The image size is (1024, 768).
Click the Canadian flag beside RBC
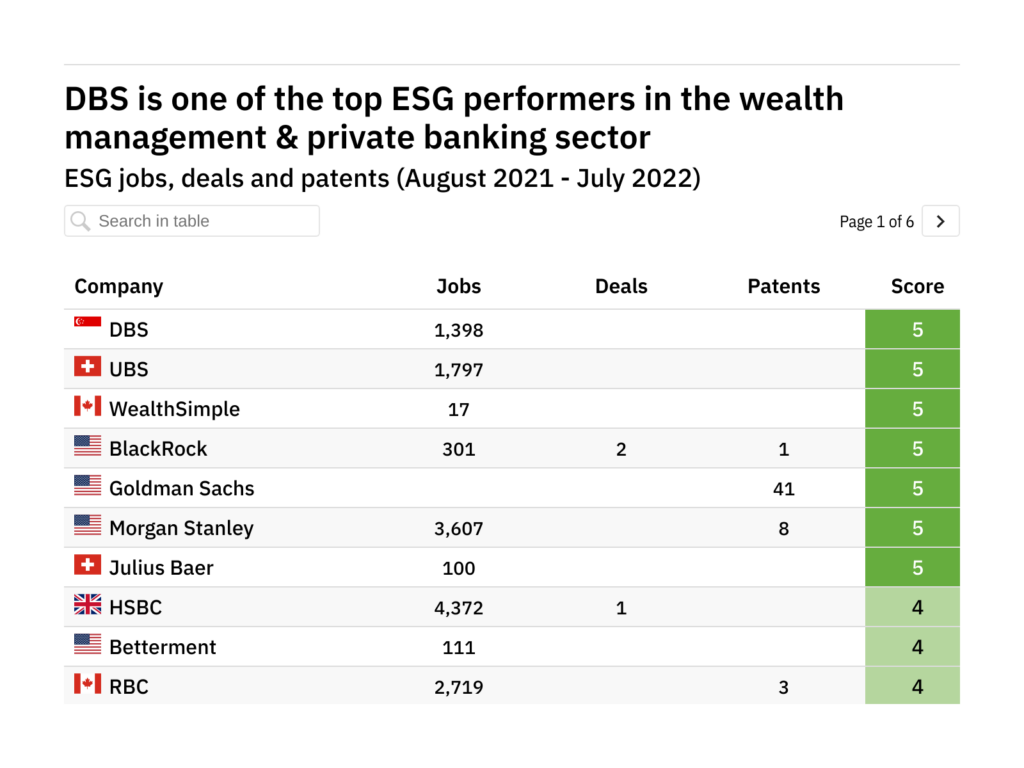click(x=88, y=685)
